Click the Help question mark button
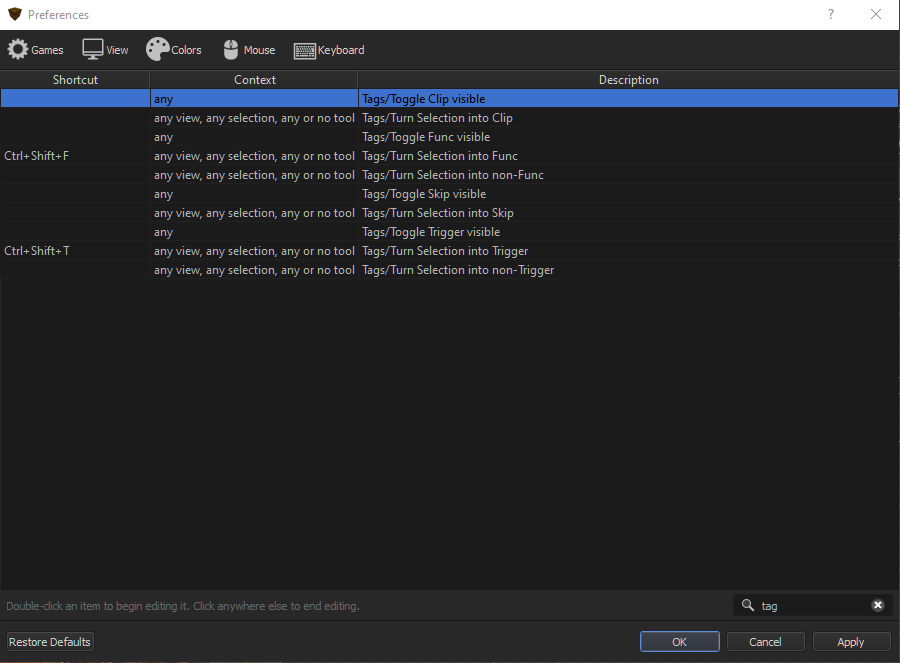The height and width of the screenshot is (663, 900). [x=830, y=15]
